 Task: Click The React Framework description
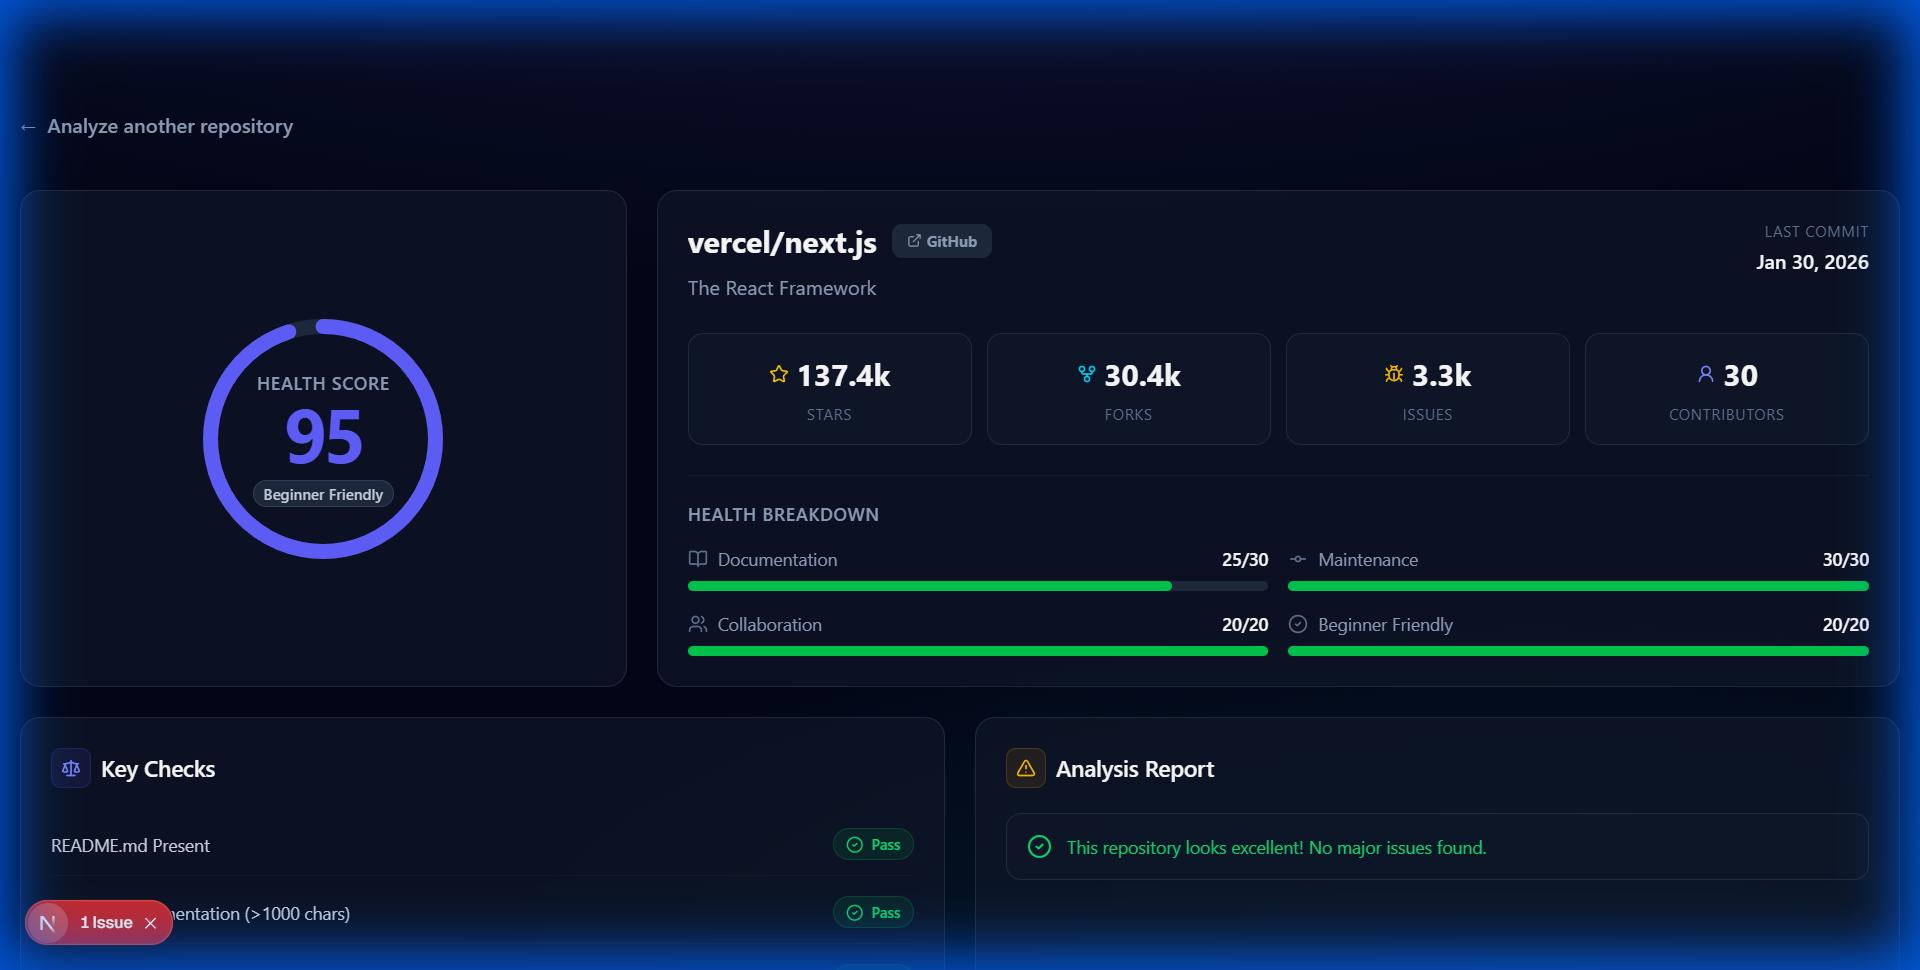click(x=782, y=288)
